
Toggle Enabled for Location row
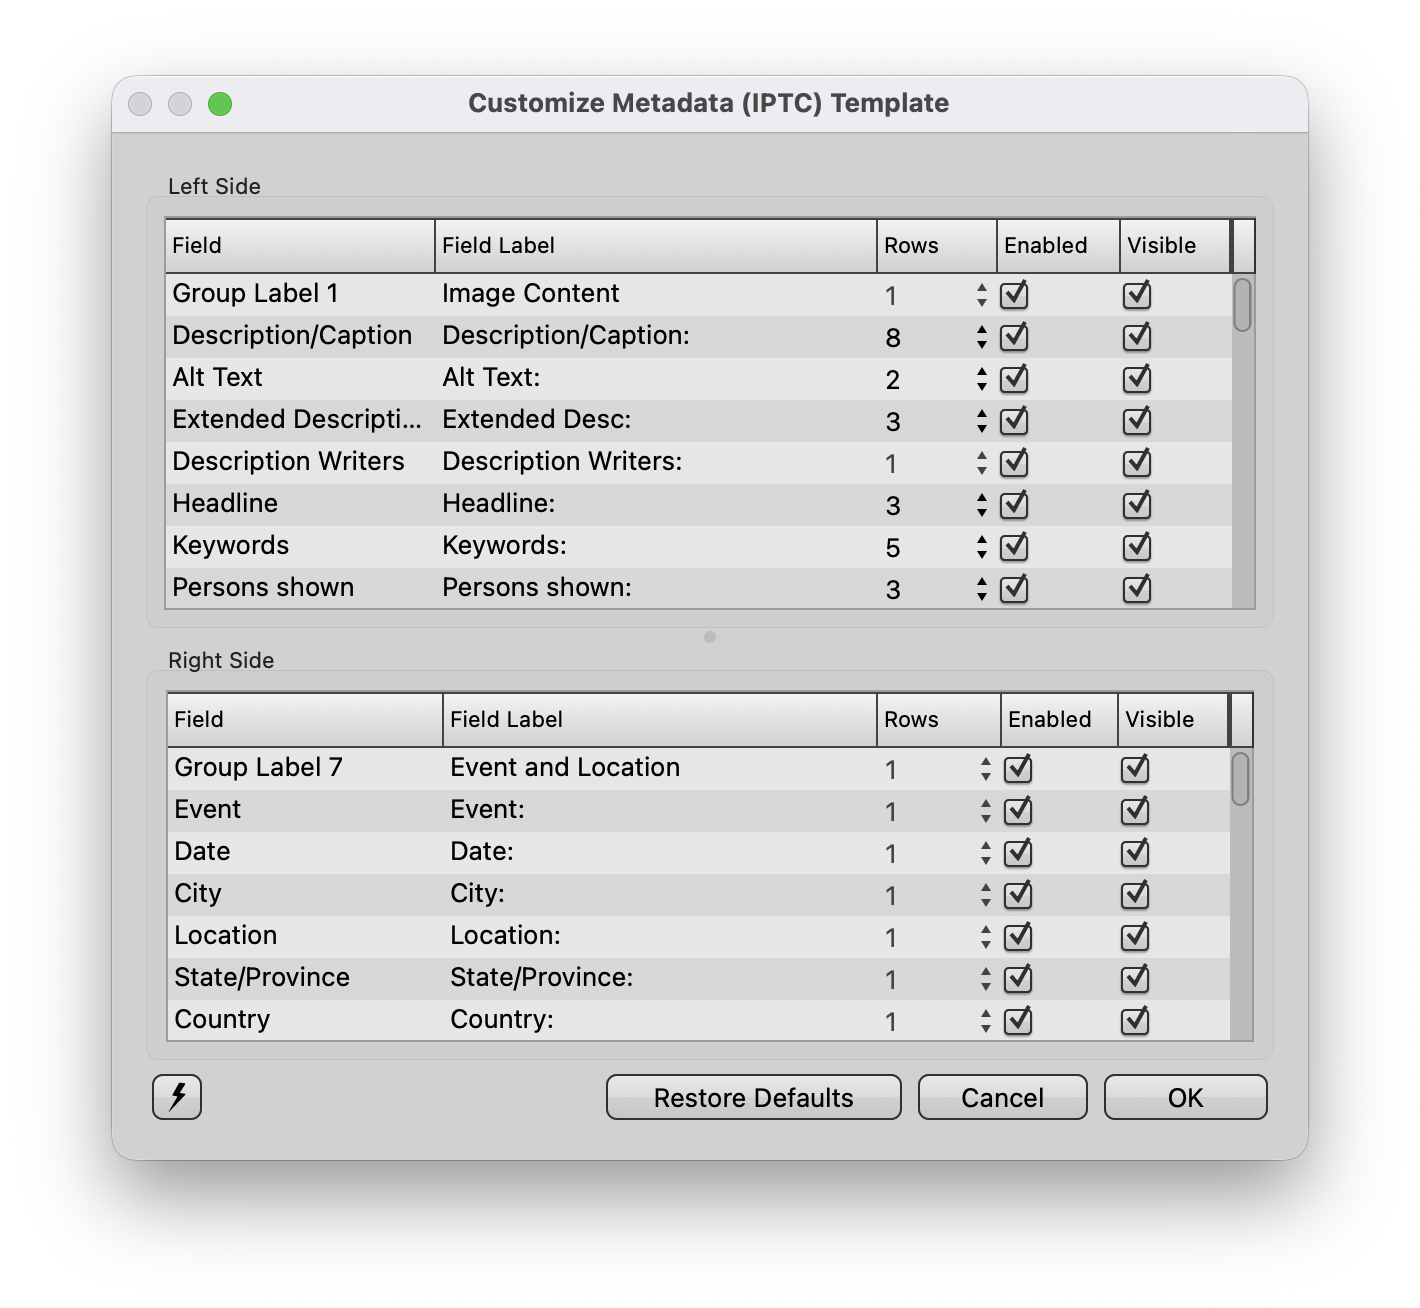coord(1018,937)
